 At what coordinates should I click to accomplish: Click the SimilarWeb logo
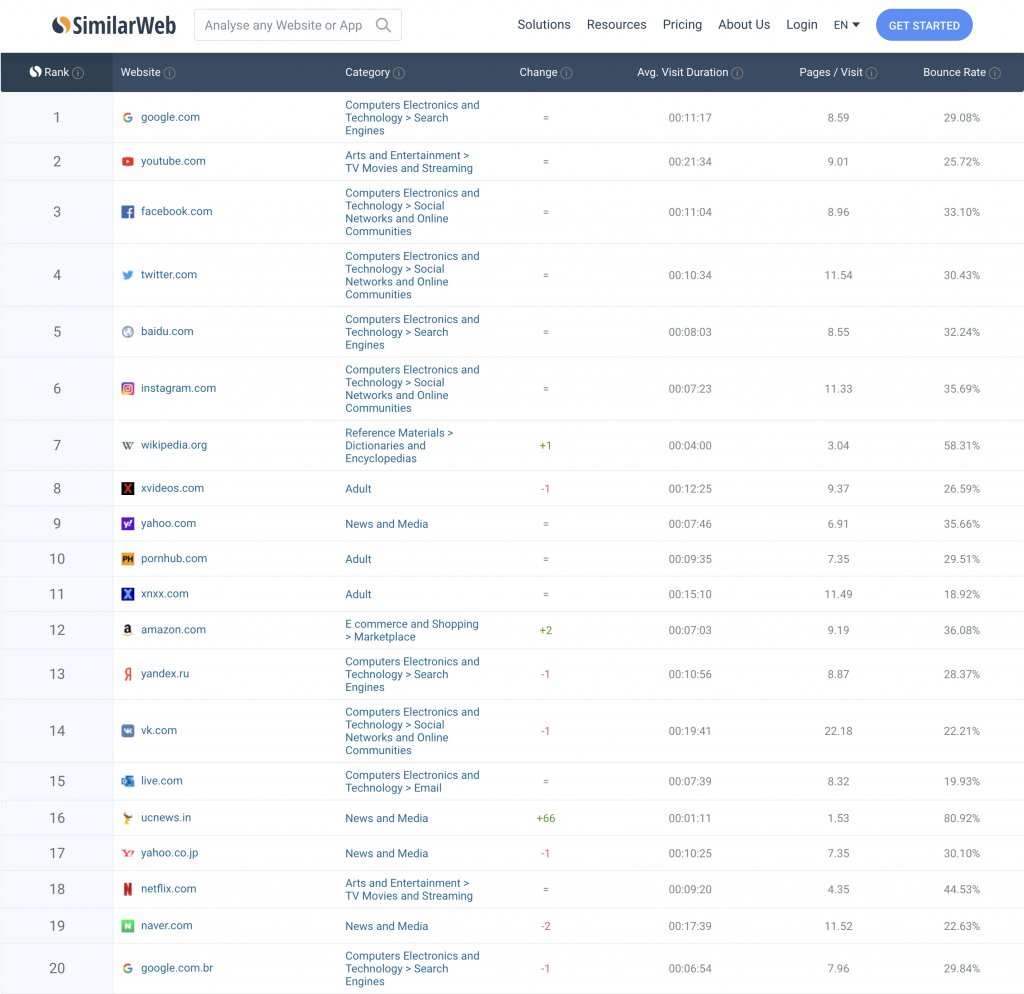pyautogui.click(x=115, y=25)
